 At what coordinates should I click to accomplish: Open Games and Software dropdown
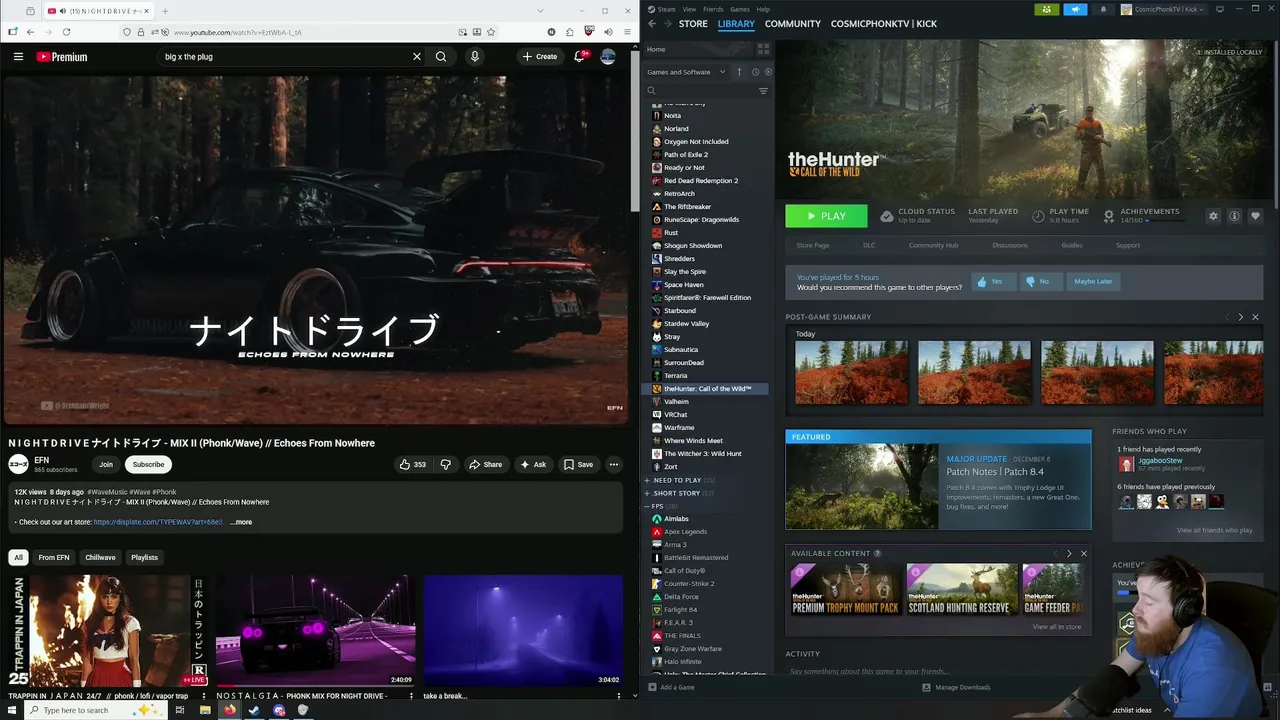click(x=685, y=72)
